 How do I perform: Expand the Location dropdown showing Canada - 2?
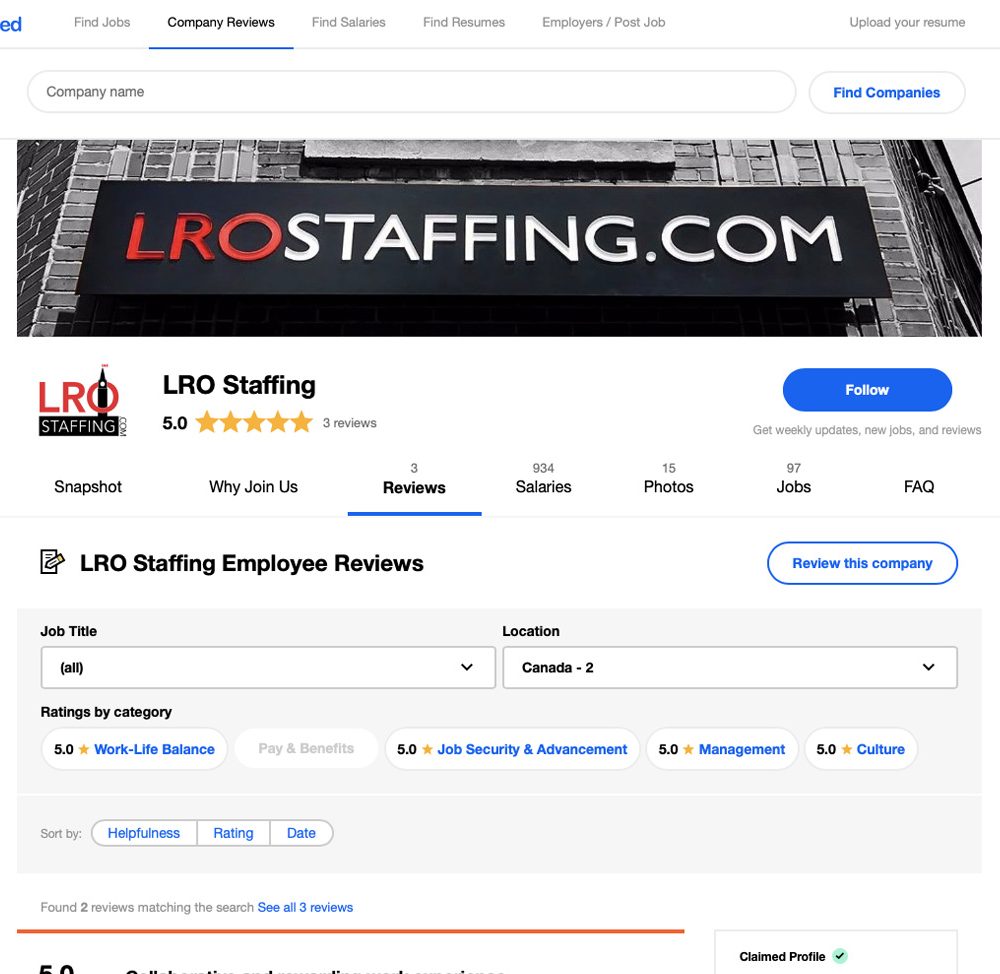[730, 667]
